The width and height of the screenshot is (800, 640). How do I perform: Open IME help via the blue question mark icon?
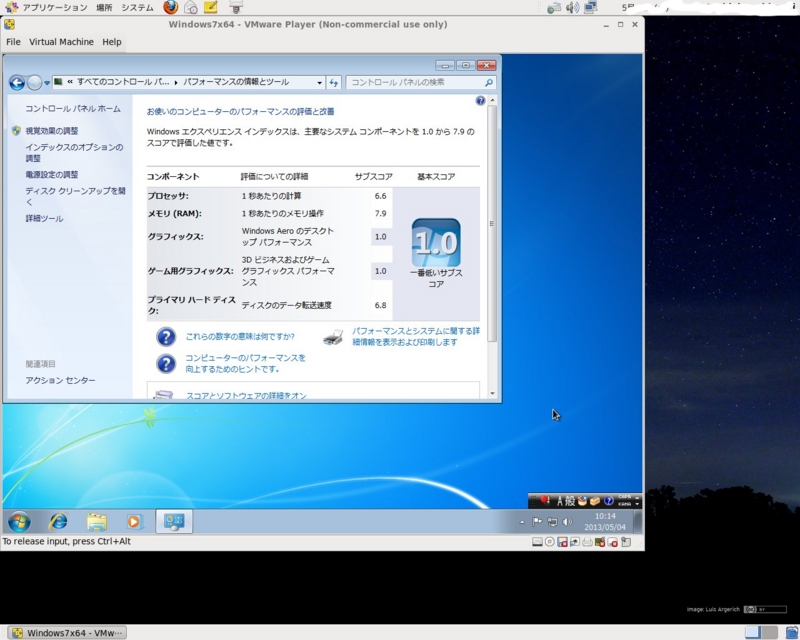pos(609,500)
